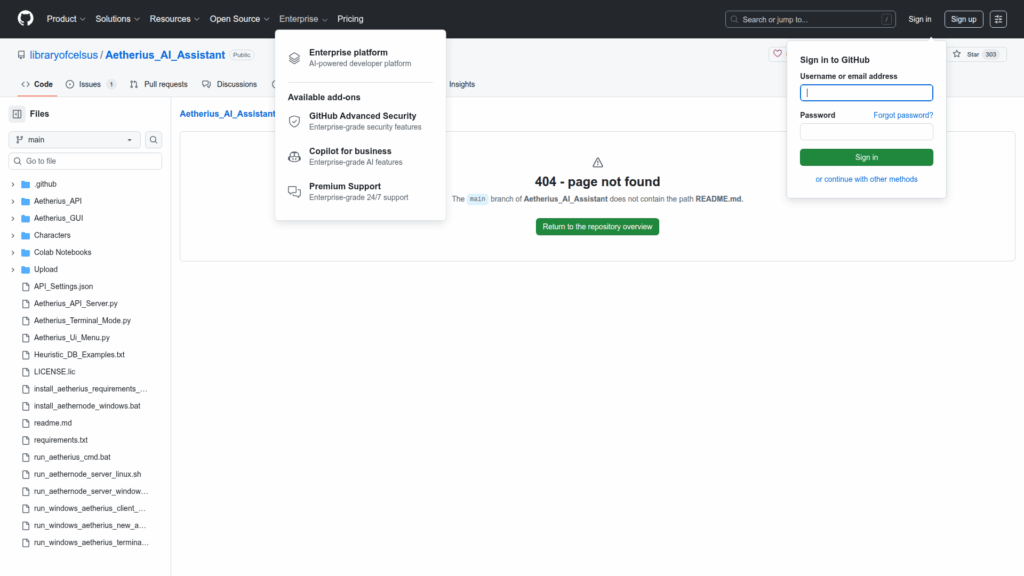This screenshot has height=576, width=1024.
Task: Click Return to the repository overview
Action: pos(597,227)
